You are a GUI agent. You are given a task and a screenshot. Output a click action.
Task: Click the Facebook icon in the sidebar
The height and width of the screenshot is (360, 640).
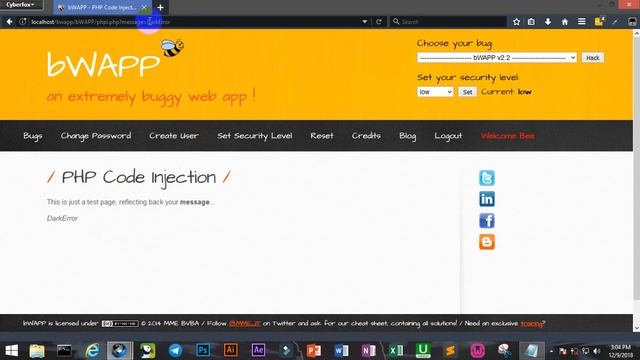pos(487,220)
